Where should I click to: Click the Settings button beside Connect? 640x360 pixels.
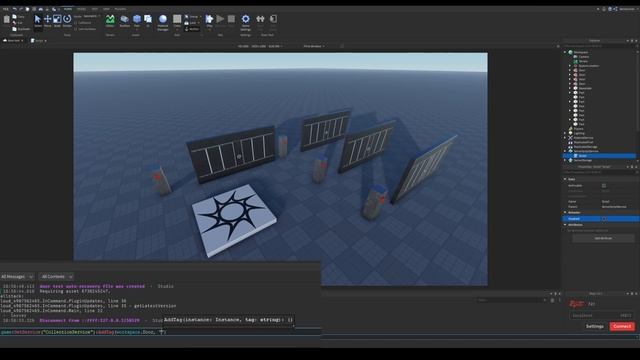[x=595, y=326]
